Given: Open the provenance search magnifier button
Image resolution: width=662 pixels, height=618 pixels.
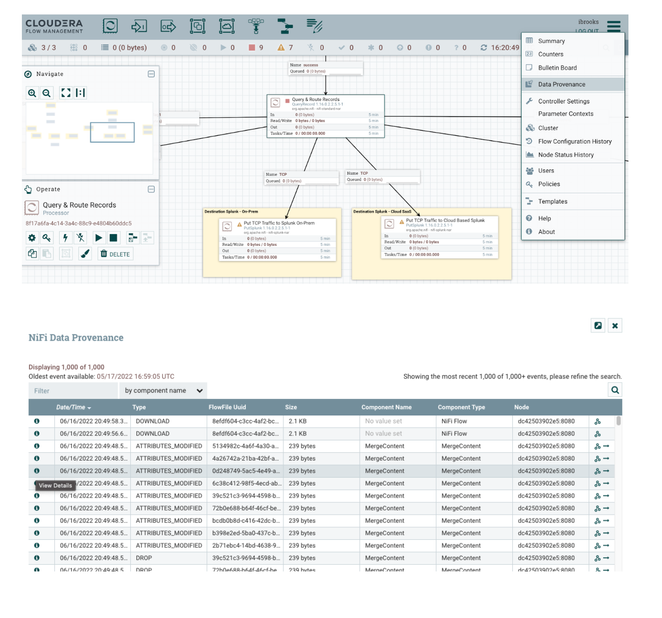Looking at the screenshot, I should point(615,390).
